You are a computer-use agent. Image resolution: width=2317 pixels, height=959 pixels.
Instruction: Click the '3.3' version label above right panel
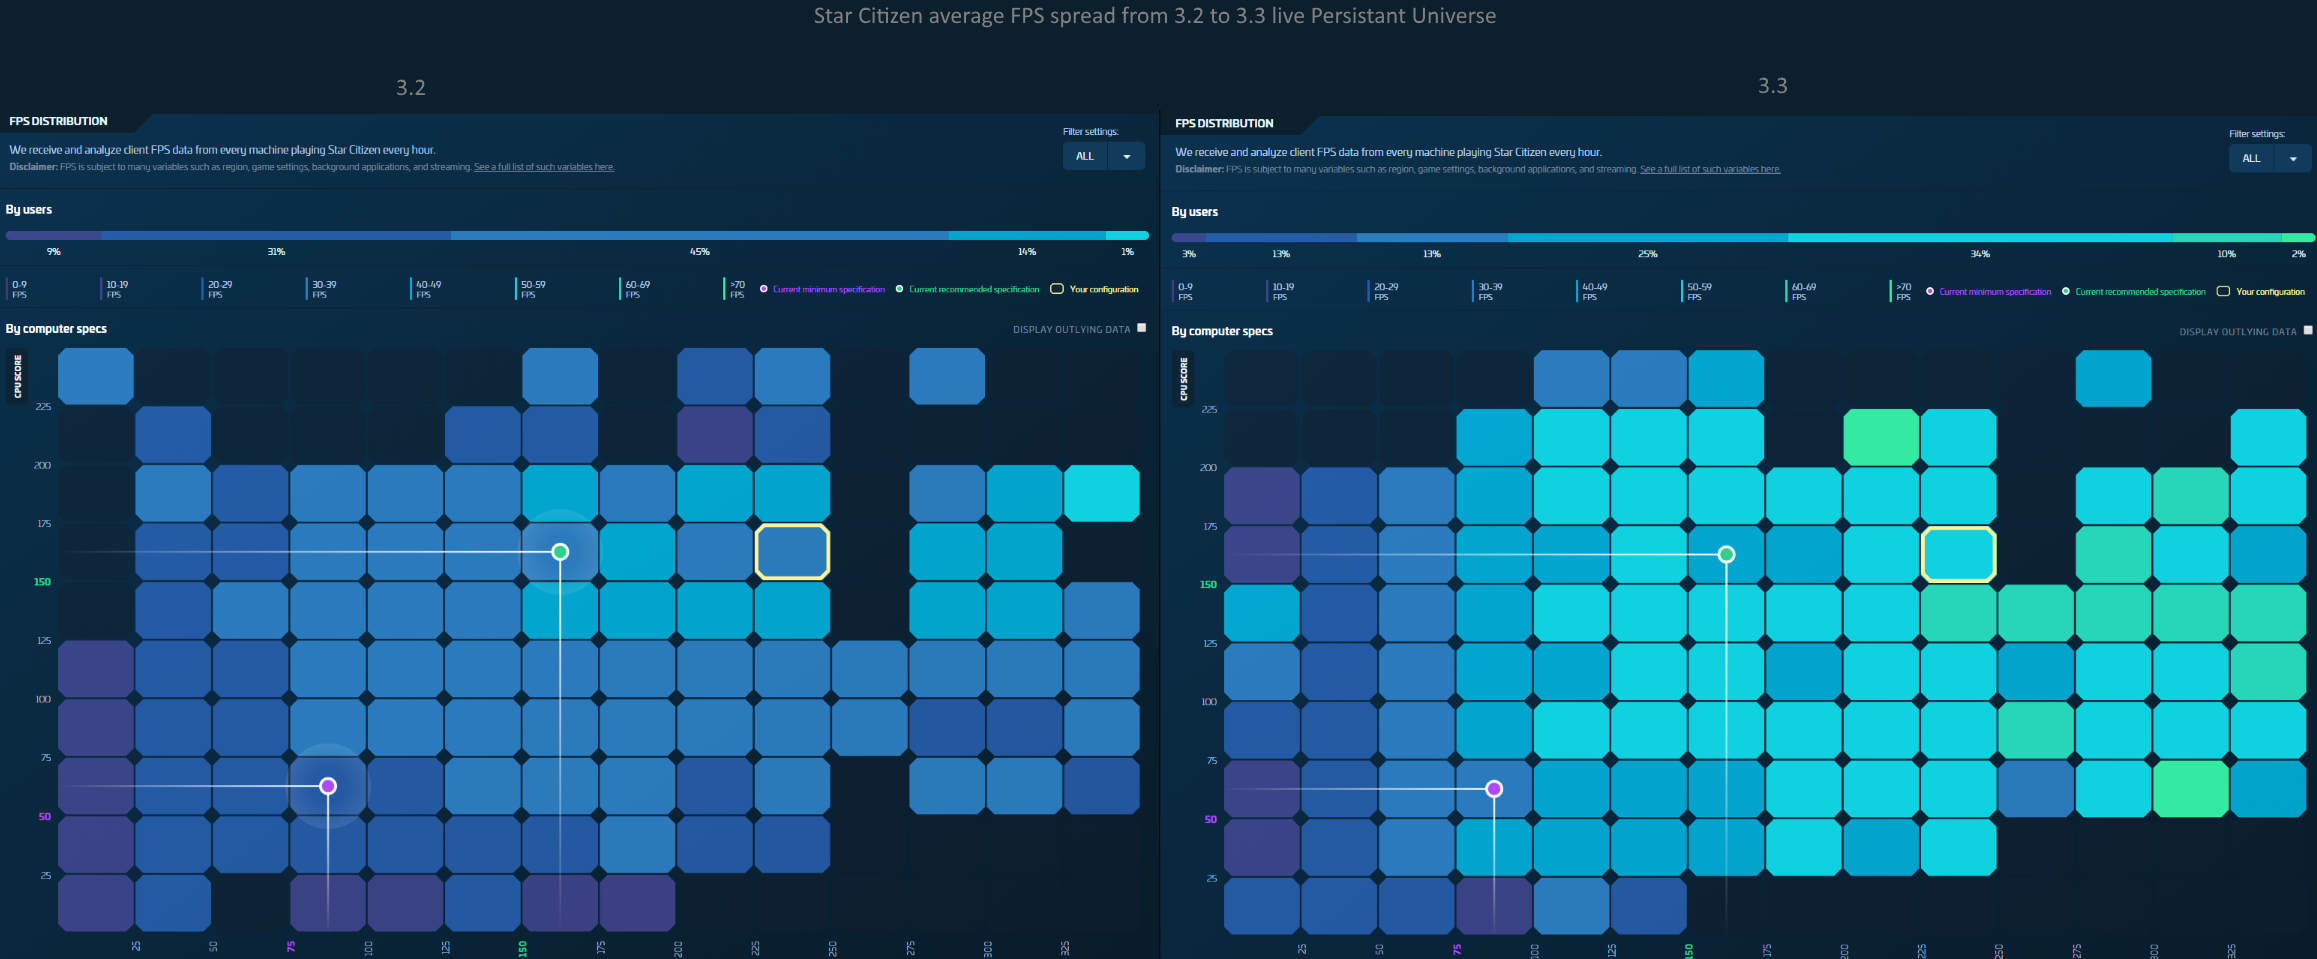(x=1772, y=85)
